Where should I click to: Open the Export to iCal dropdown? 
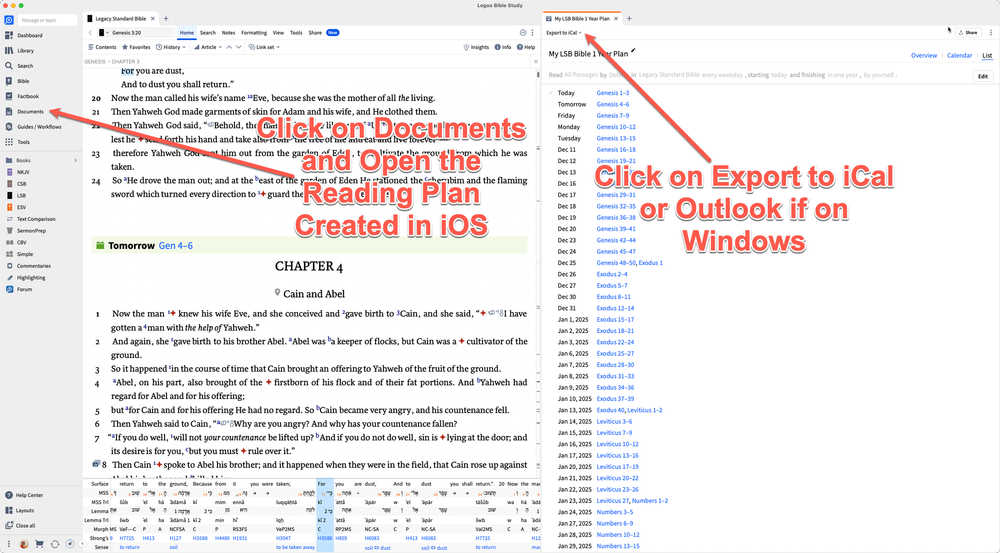pyautogui.click(x=564, y=33)
